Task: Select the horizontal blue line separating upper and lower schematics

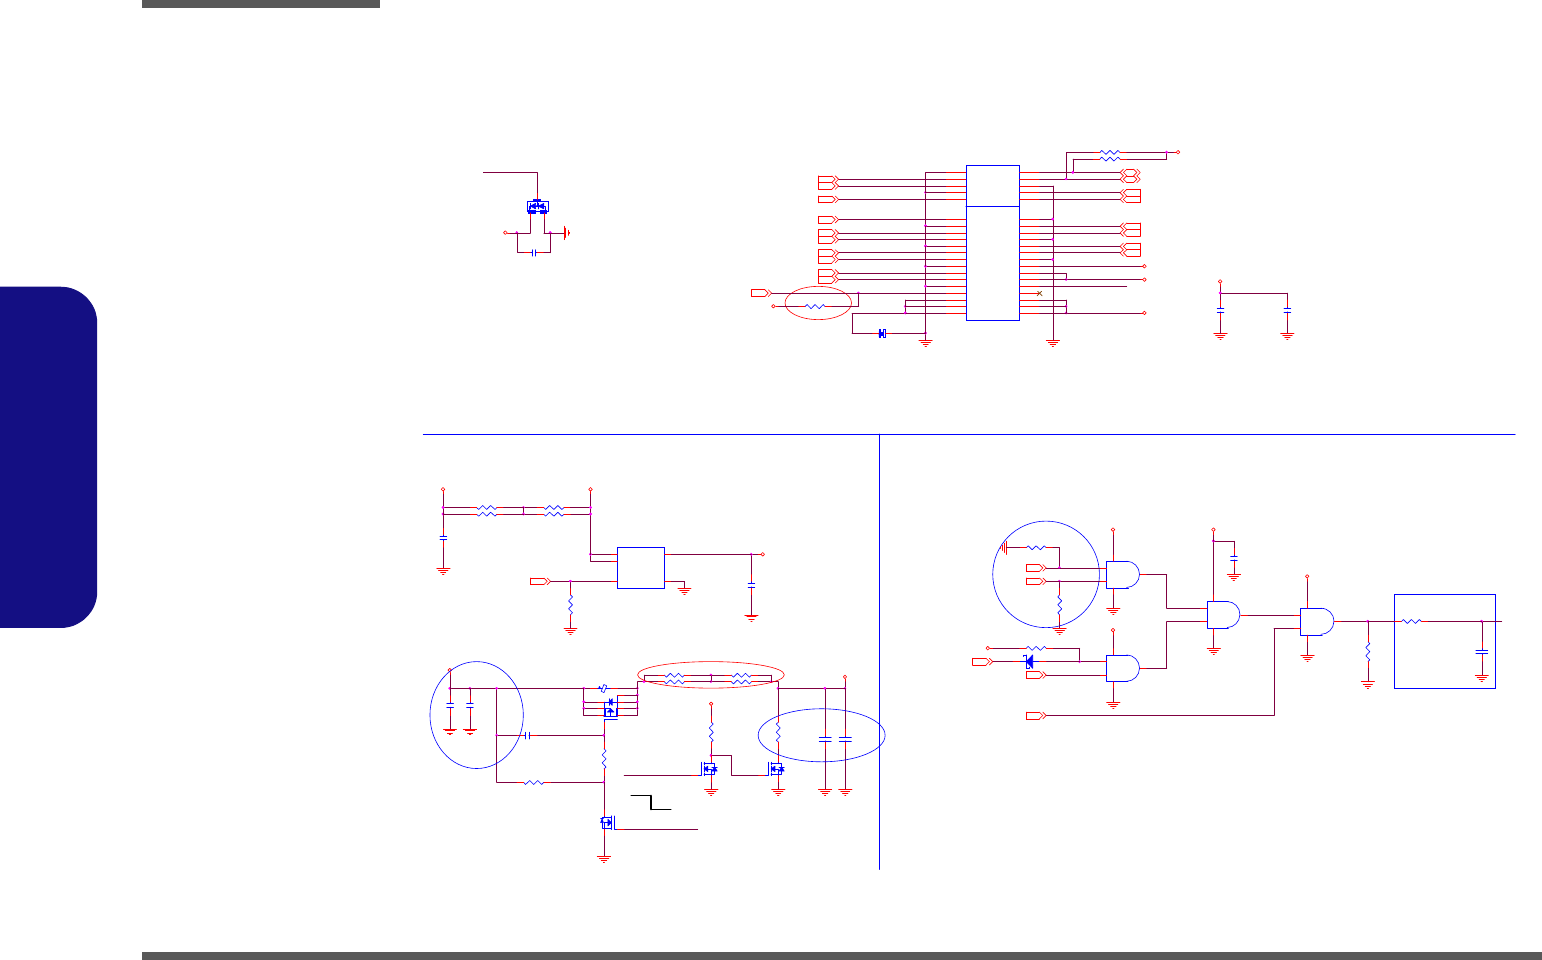Action: point(969,434)
